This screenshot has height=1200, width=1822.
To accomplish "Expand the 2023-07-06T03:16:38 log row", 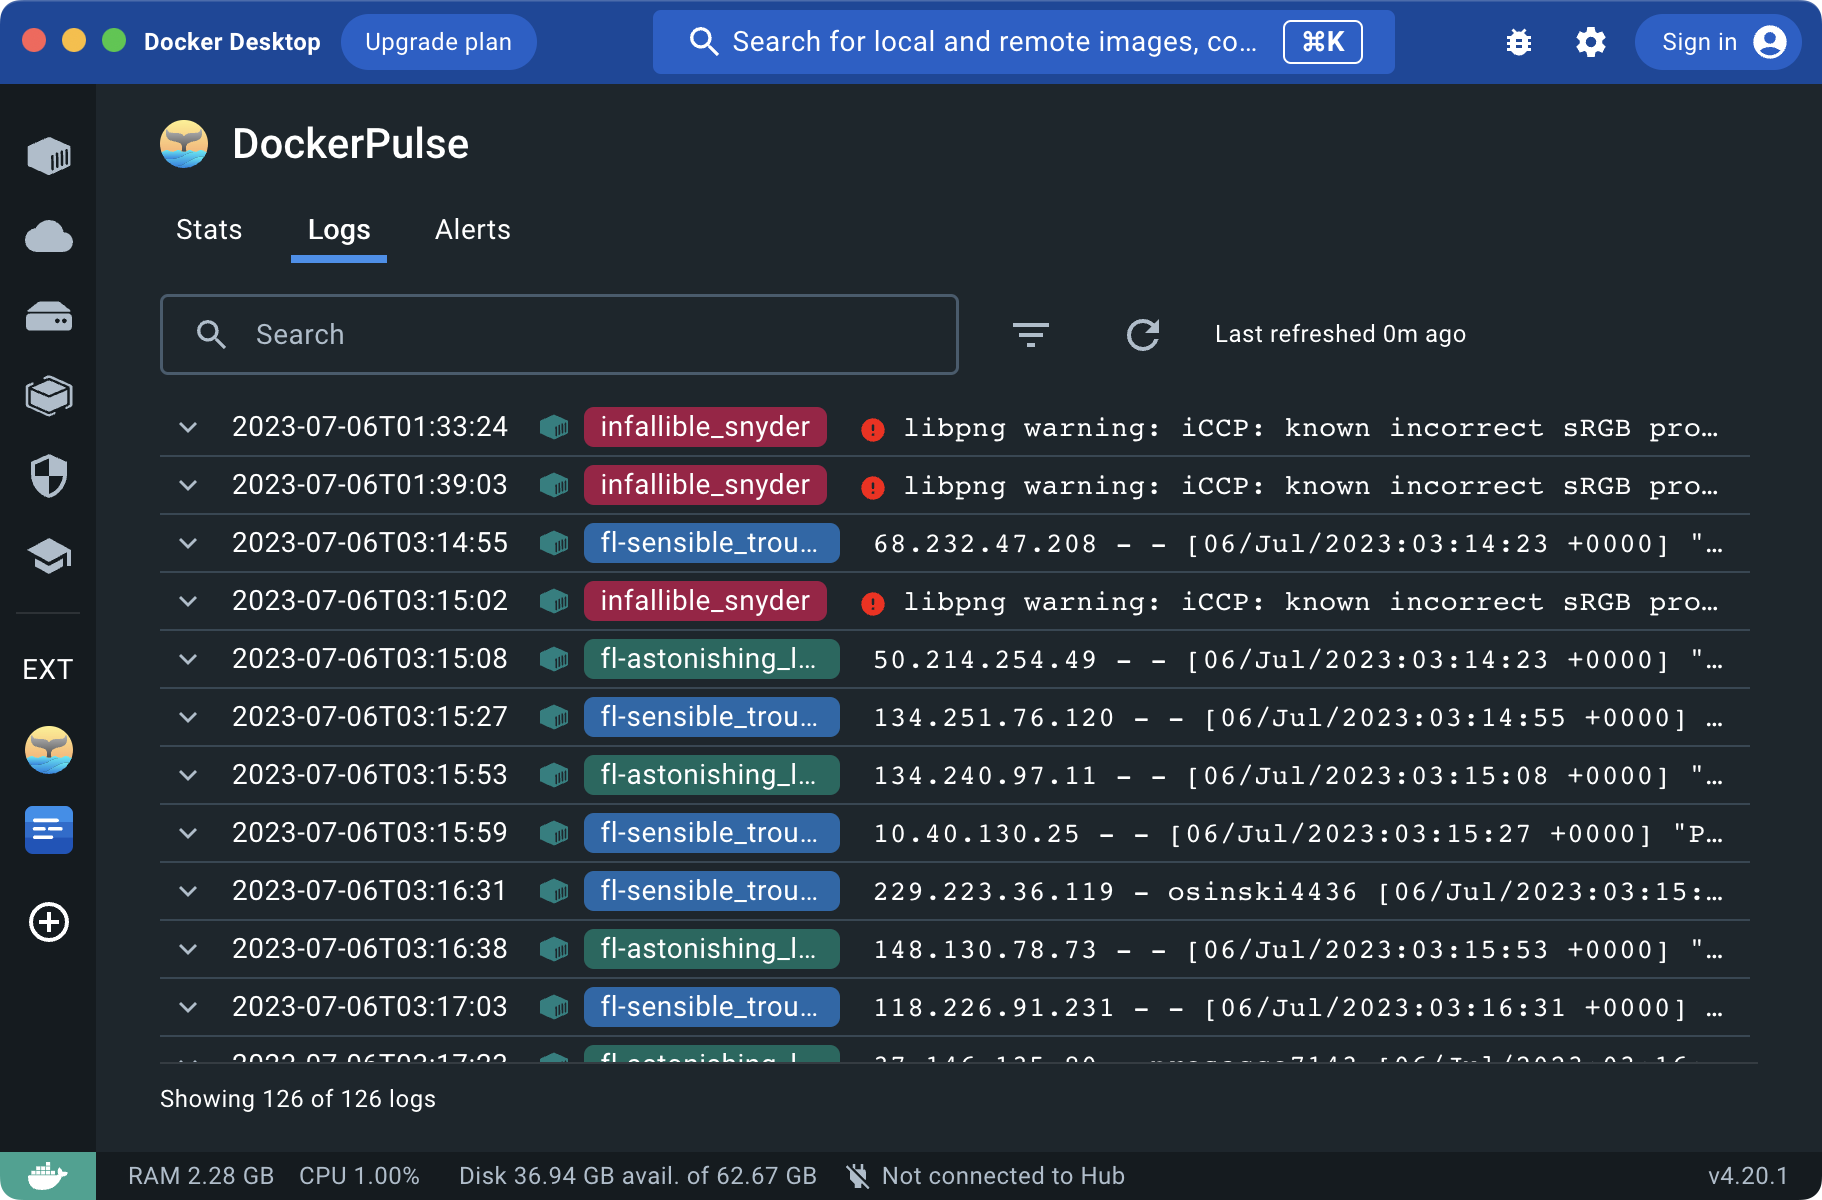I will (x=188, y=949).
